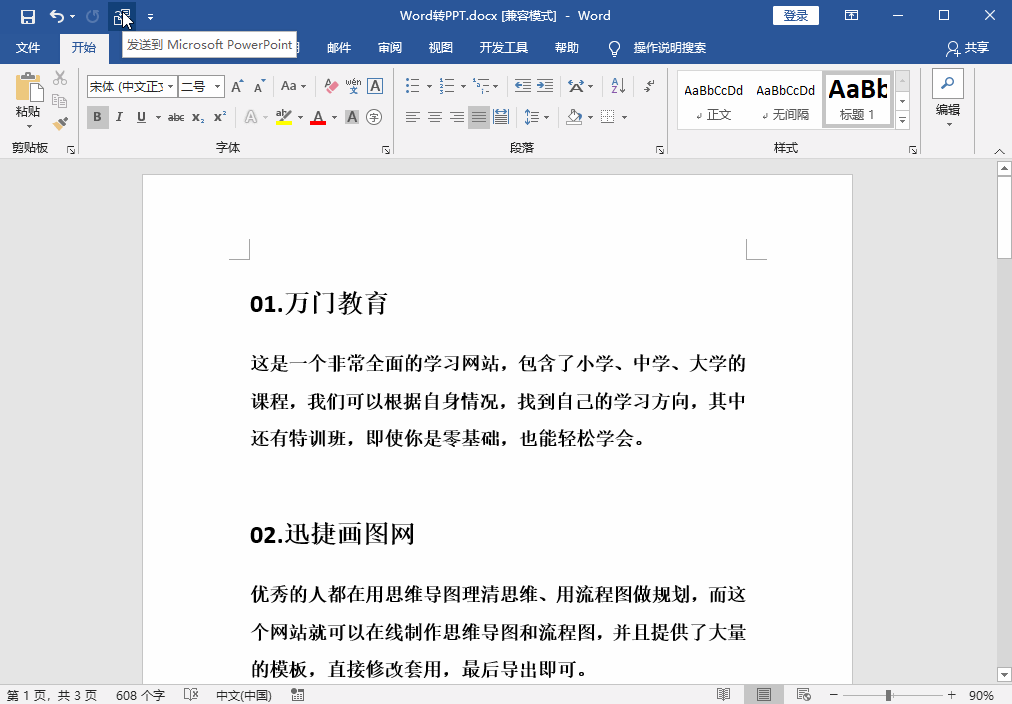The width and height of the screenshot is (1012, 704).
Task: Click the lightbulb Tell Me icon
Action: tap(614, 48)
